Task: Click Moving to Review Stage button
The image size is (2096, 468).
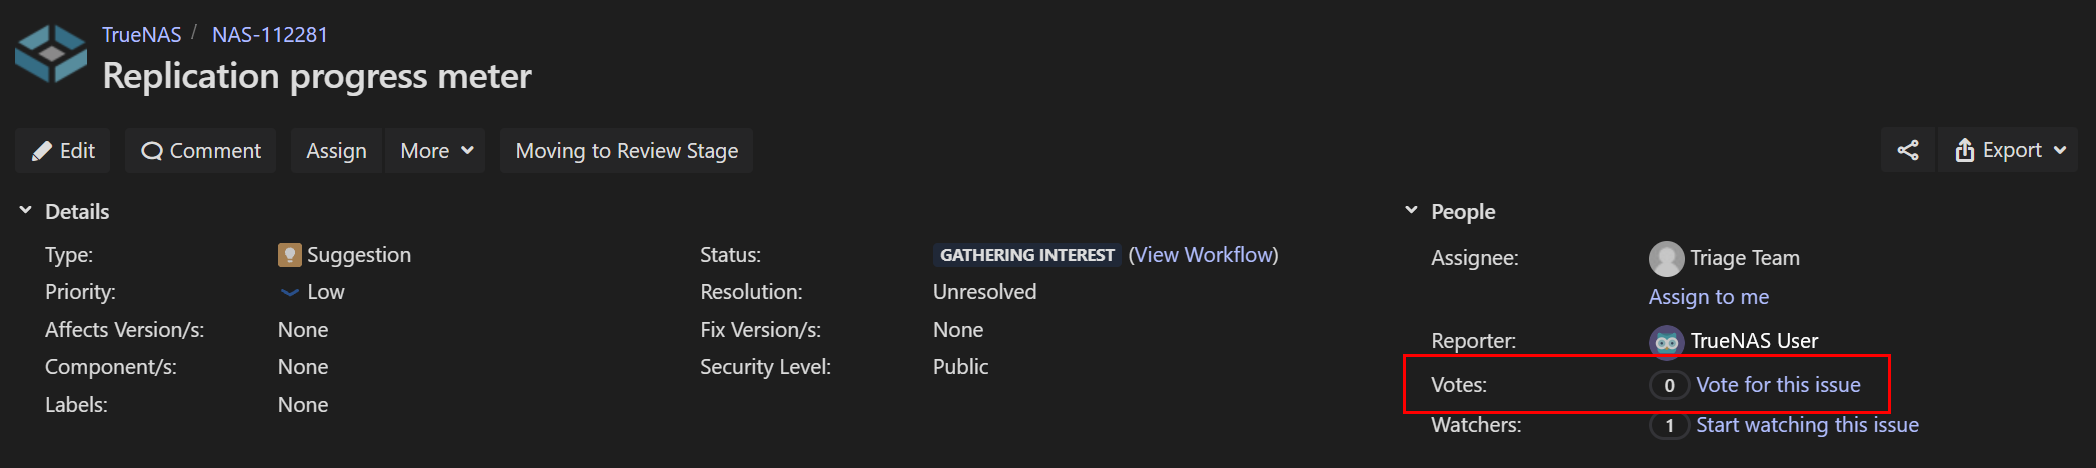Action: (x=627, y=150)
